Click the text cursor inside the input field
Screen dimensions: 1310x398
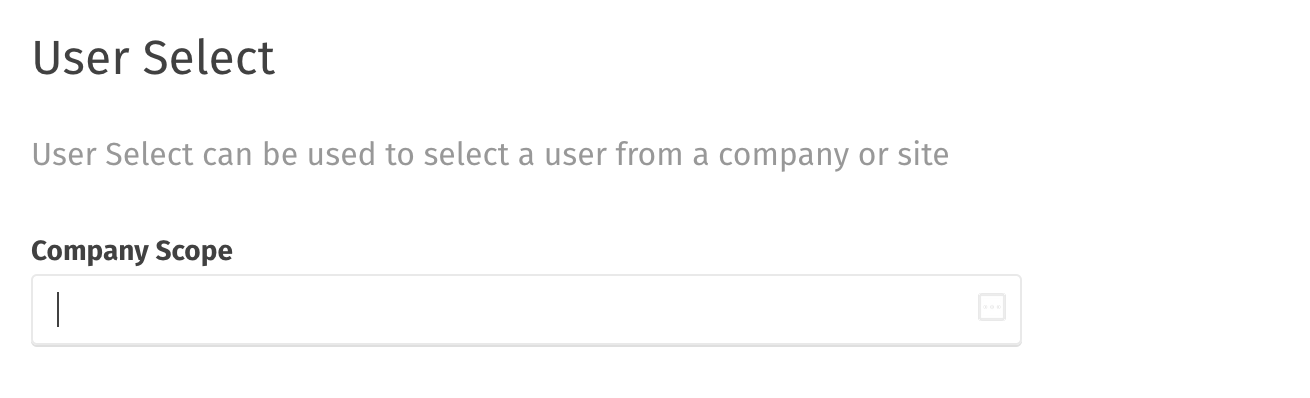(58, 309)
